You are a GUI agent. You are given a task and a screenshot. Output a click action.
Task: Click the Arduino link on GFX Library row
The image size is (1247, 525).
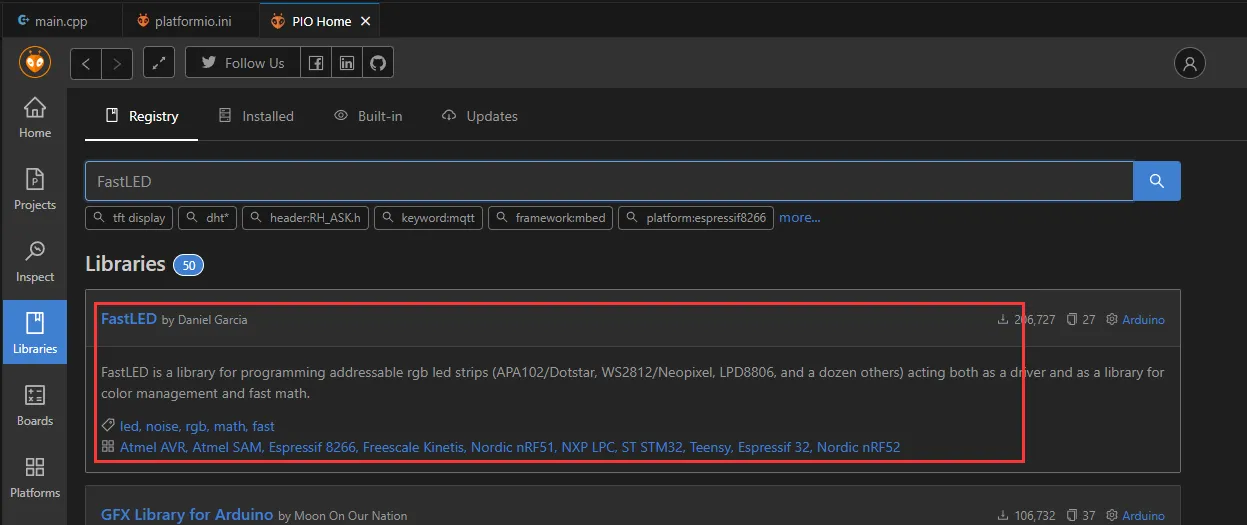1143,516
